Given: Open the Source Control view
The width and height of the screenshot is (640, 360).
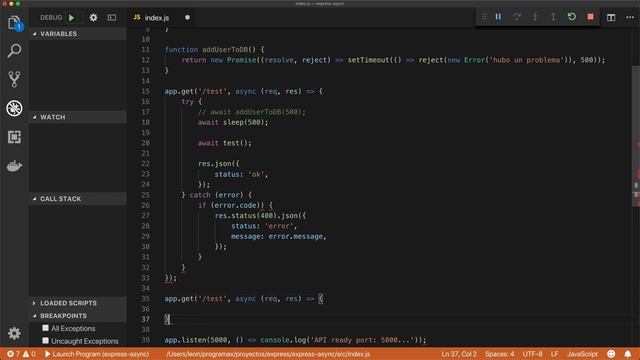Looking at the screenshot, I should pyautogui.click(x=14, y=79).
